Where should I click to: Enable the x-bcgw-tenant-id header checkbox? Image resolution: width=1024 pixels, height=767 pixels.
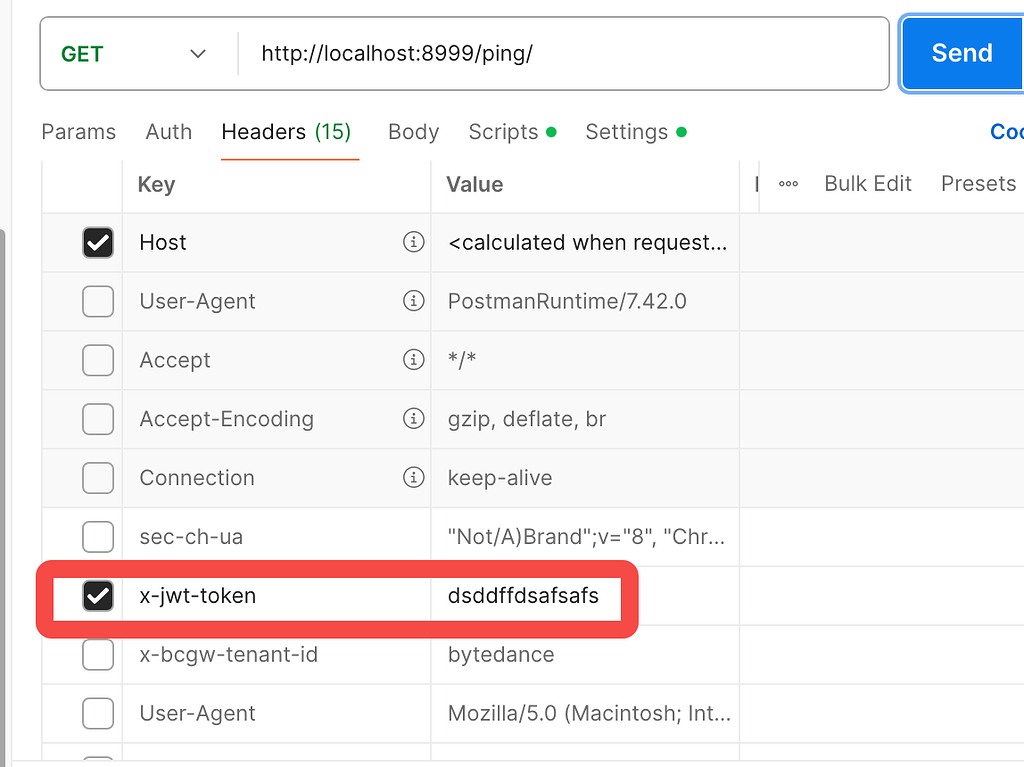[97, 655]
